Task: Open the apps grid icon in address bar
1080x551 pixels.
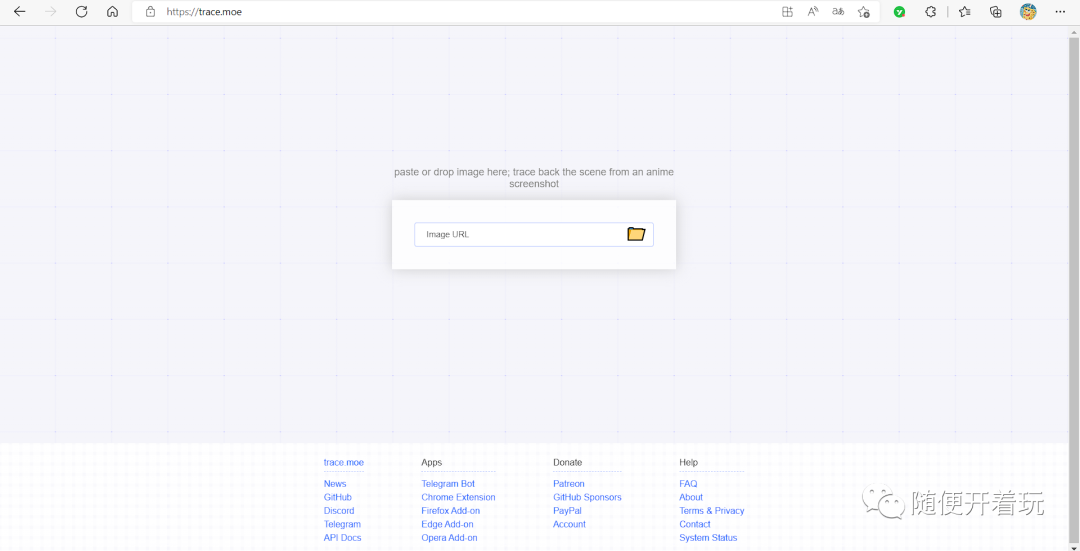Action: [x=787, y=12]
